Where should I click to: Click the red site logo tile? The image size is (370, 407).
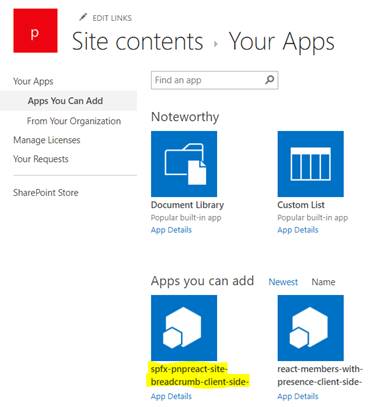[35, 31]
